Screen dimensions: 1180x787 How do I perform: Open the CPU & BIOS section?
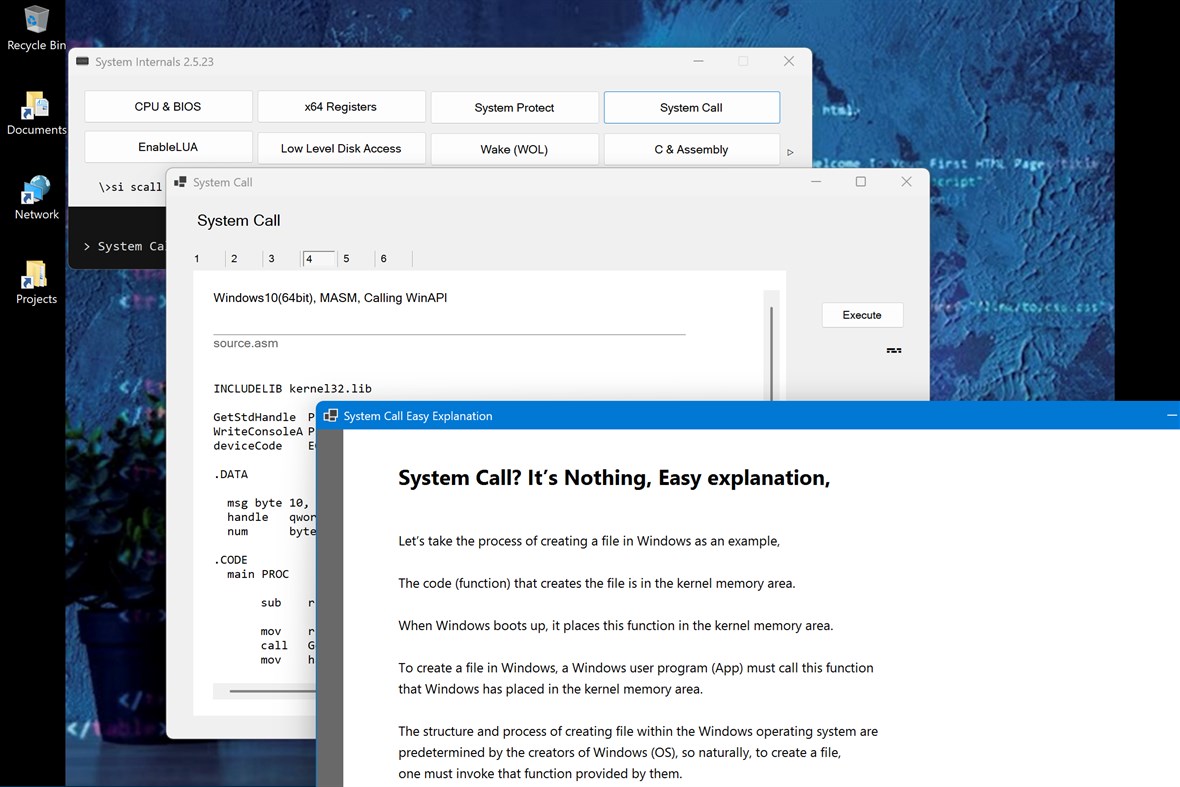167,106
